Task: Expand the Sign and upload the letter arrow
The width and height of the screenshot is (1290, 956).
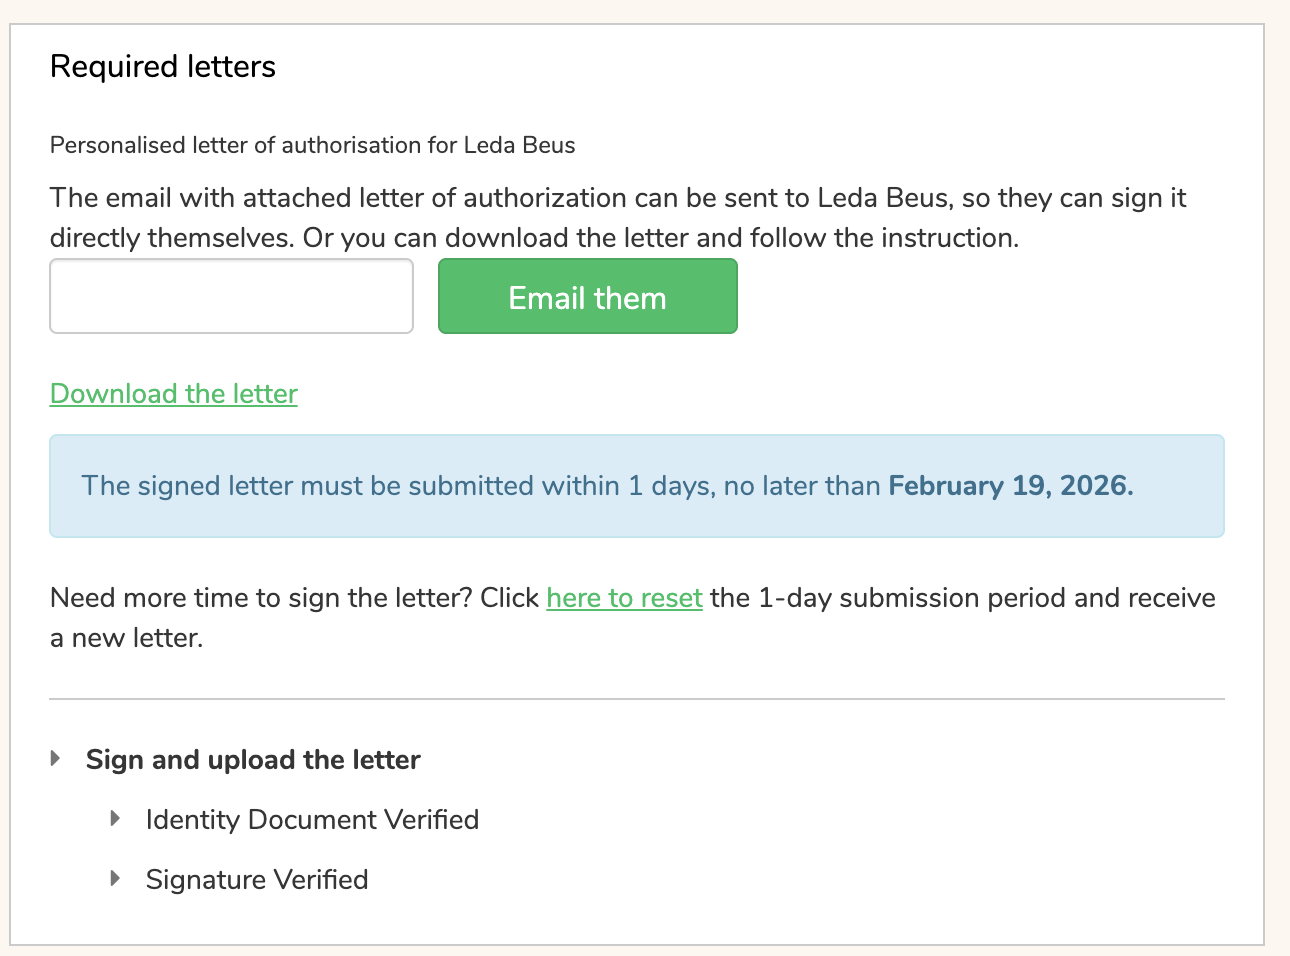Action: coord(56,759)
